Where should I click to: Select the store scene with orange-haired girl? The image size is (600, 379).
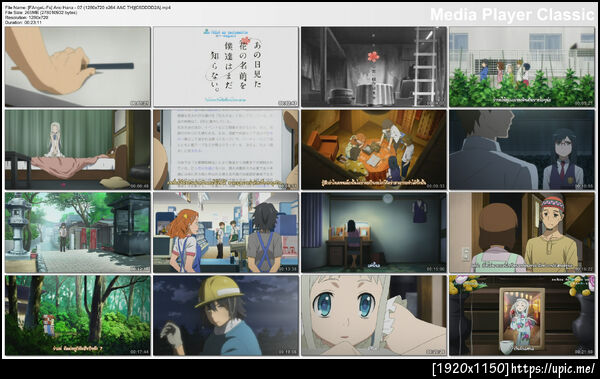(x=226, y=233)
